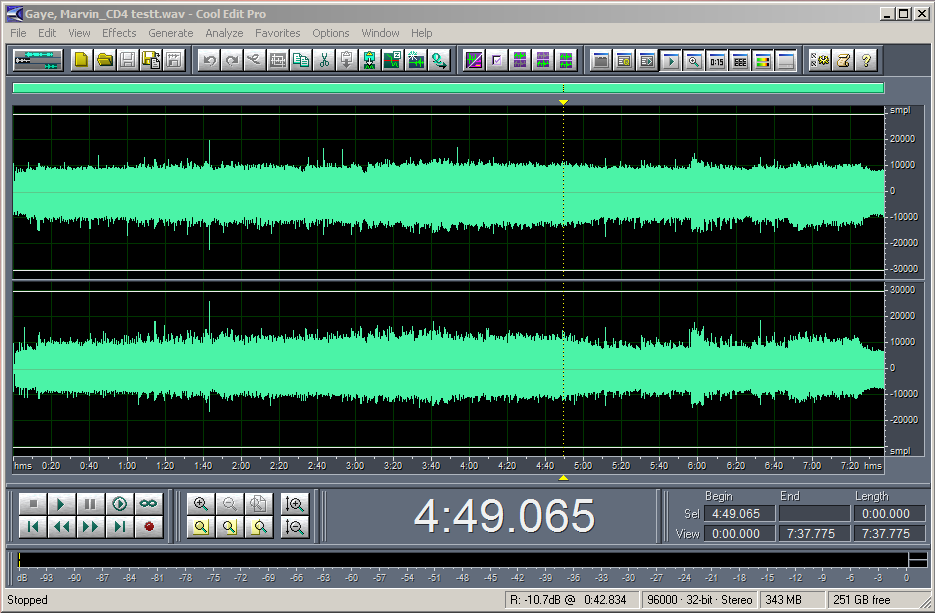Toggle the spectral view icon
935x613 pixels.
(474, 60)
